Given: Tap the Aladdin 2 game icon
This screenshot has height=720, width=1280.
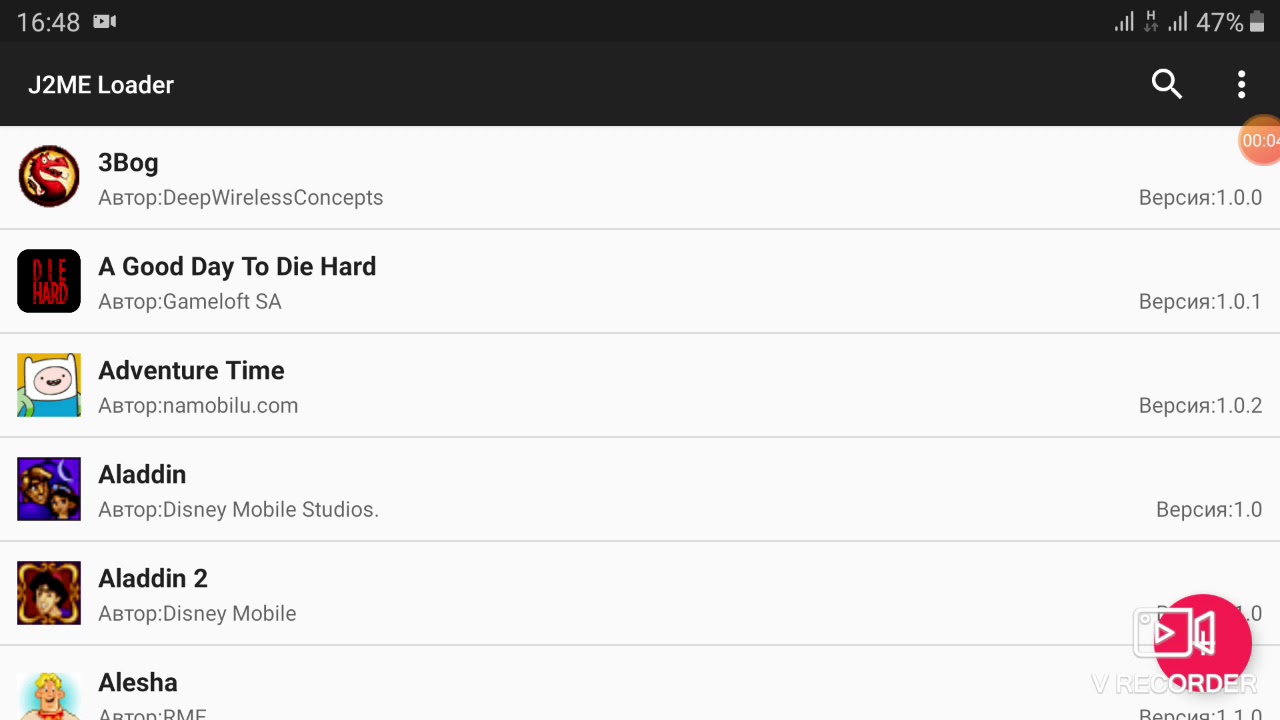Looking at the screenshot, I should point(49,593).
